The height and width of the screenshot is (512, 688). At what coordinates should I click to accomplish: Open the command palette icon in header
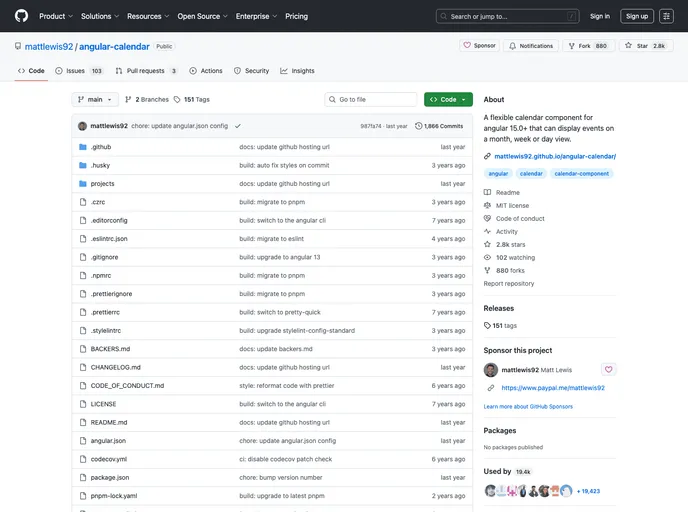click(x=666, y=16)
